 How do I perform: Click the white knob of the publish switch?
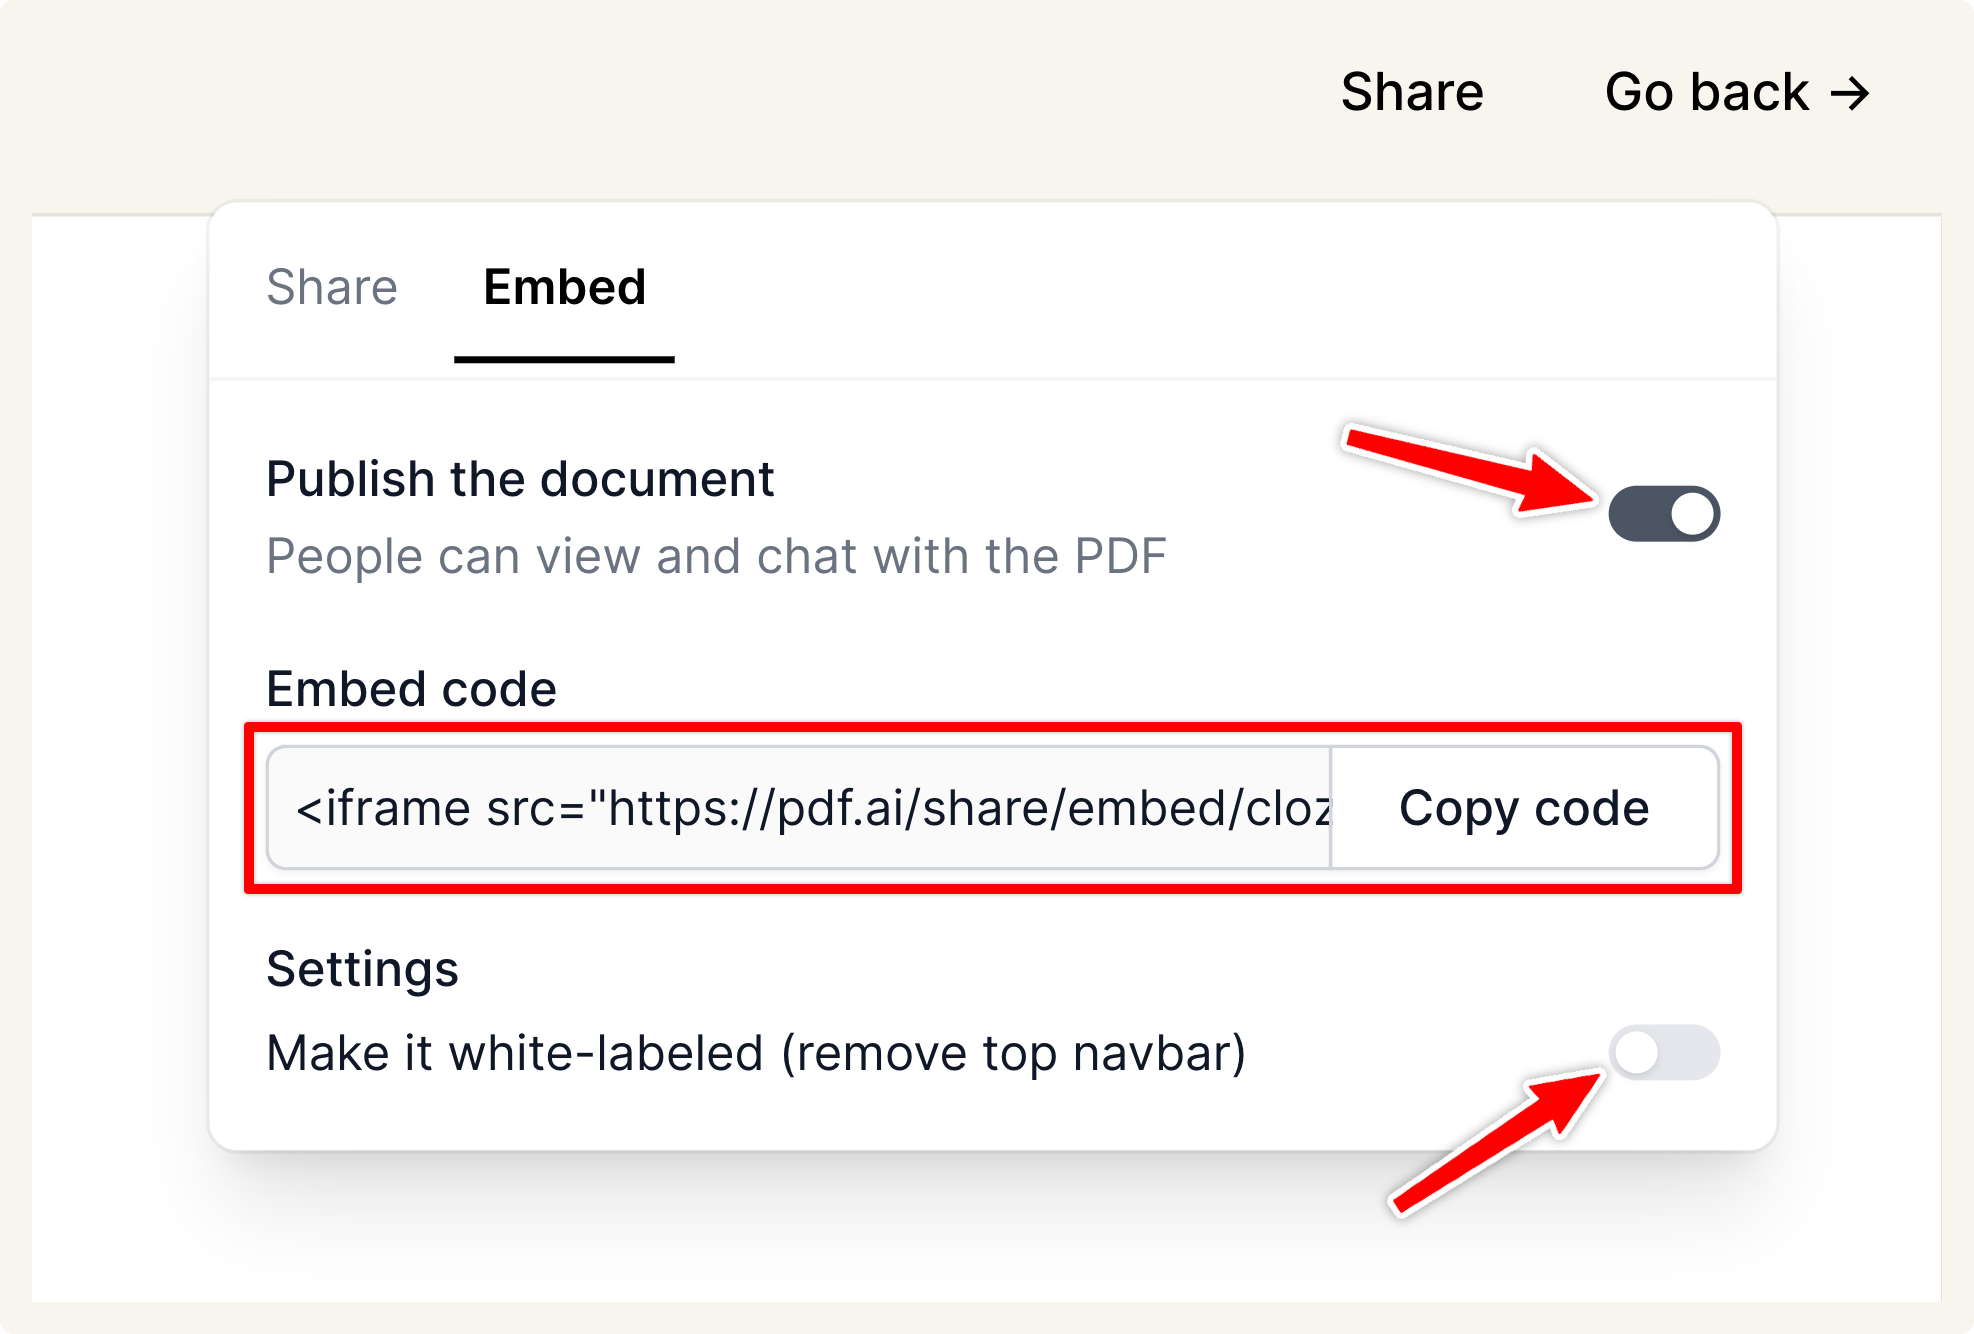tap(1692, 514)
